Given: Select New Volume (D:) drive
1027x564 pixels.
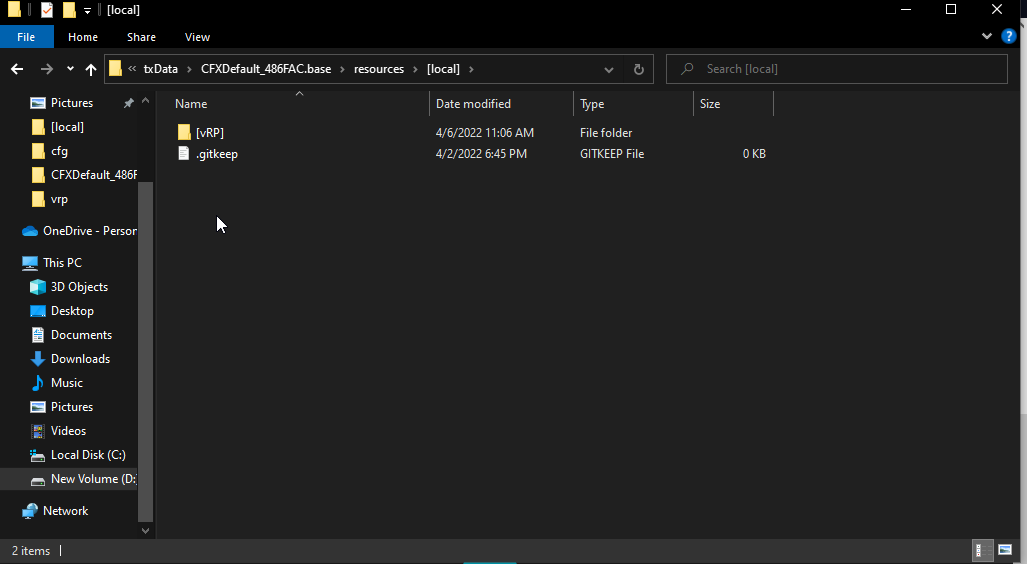Looking at the screenshot, I should 93,479.
